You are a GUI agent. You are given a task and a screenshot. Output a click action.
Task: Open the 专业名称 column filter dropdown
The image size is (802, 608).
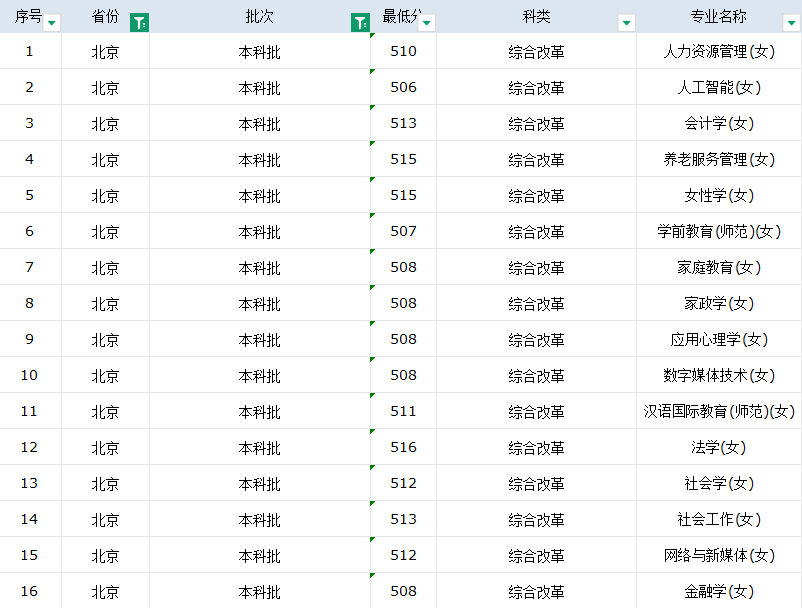[x=792, y=23]
